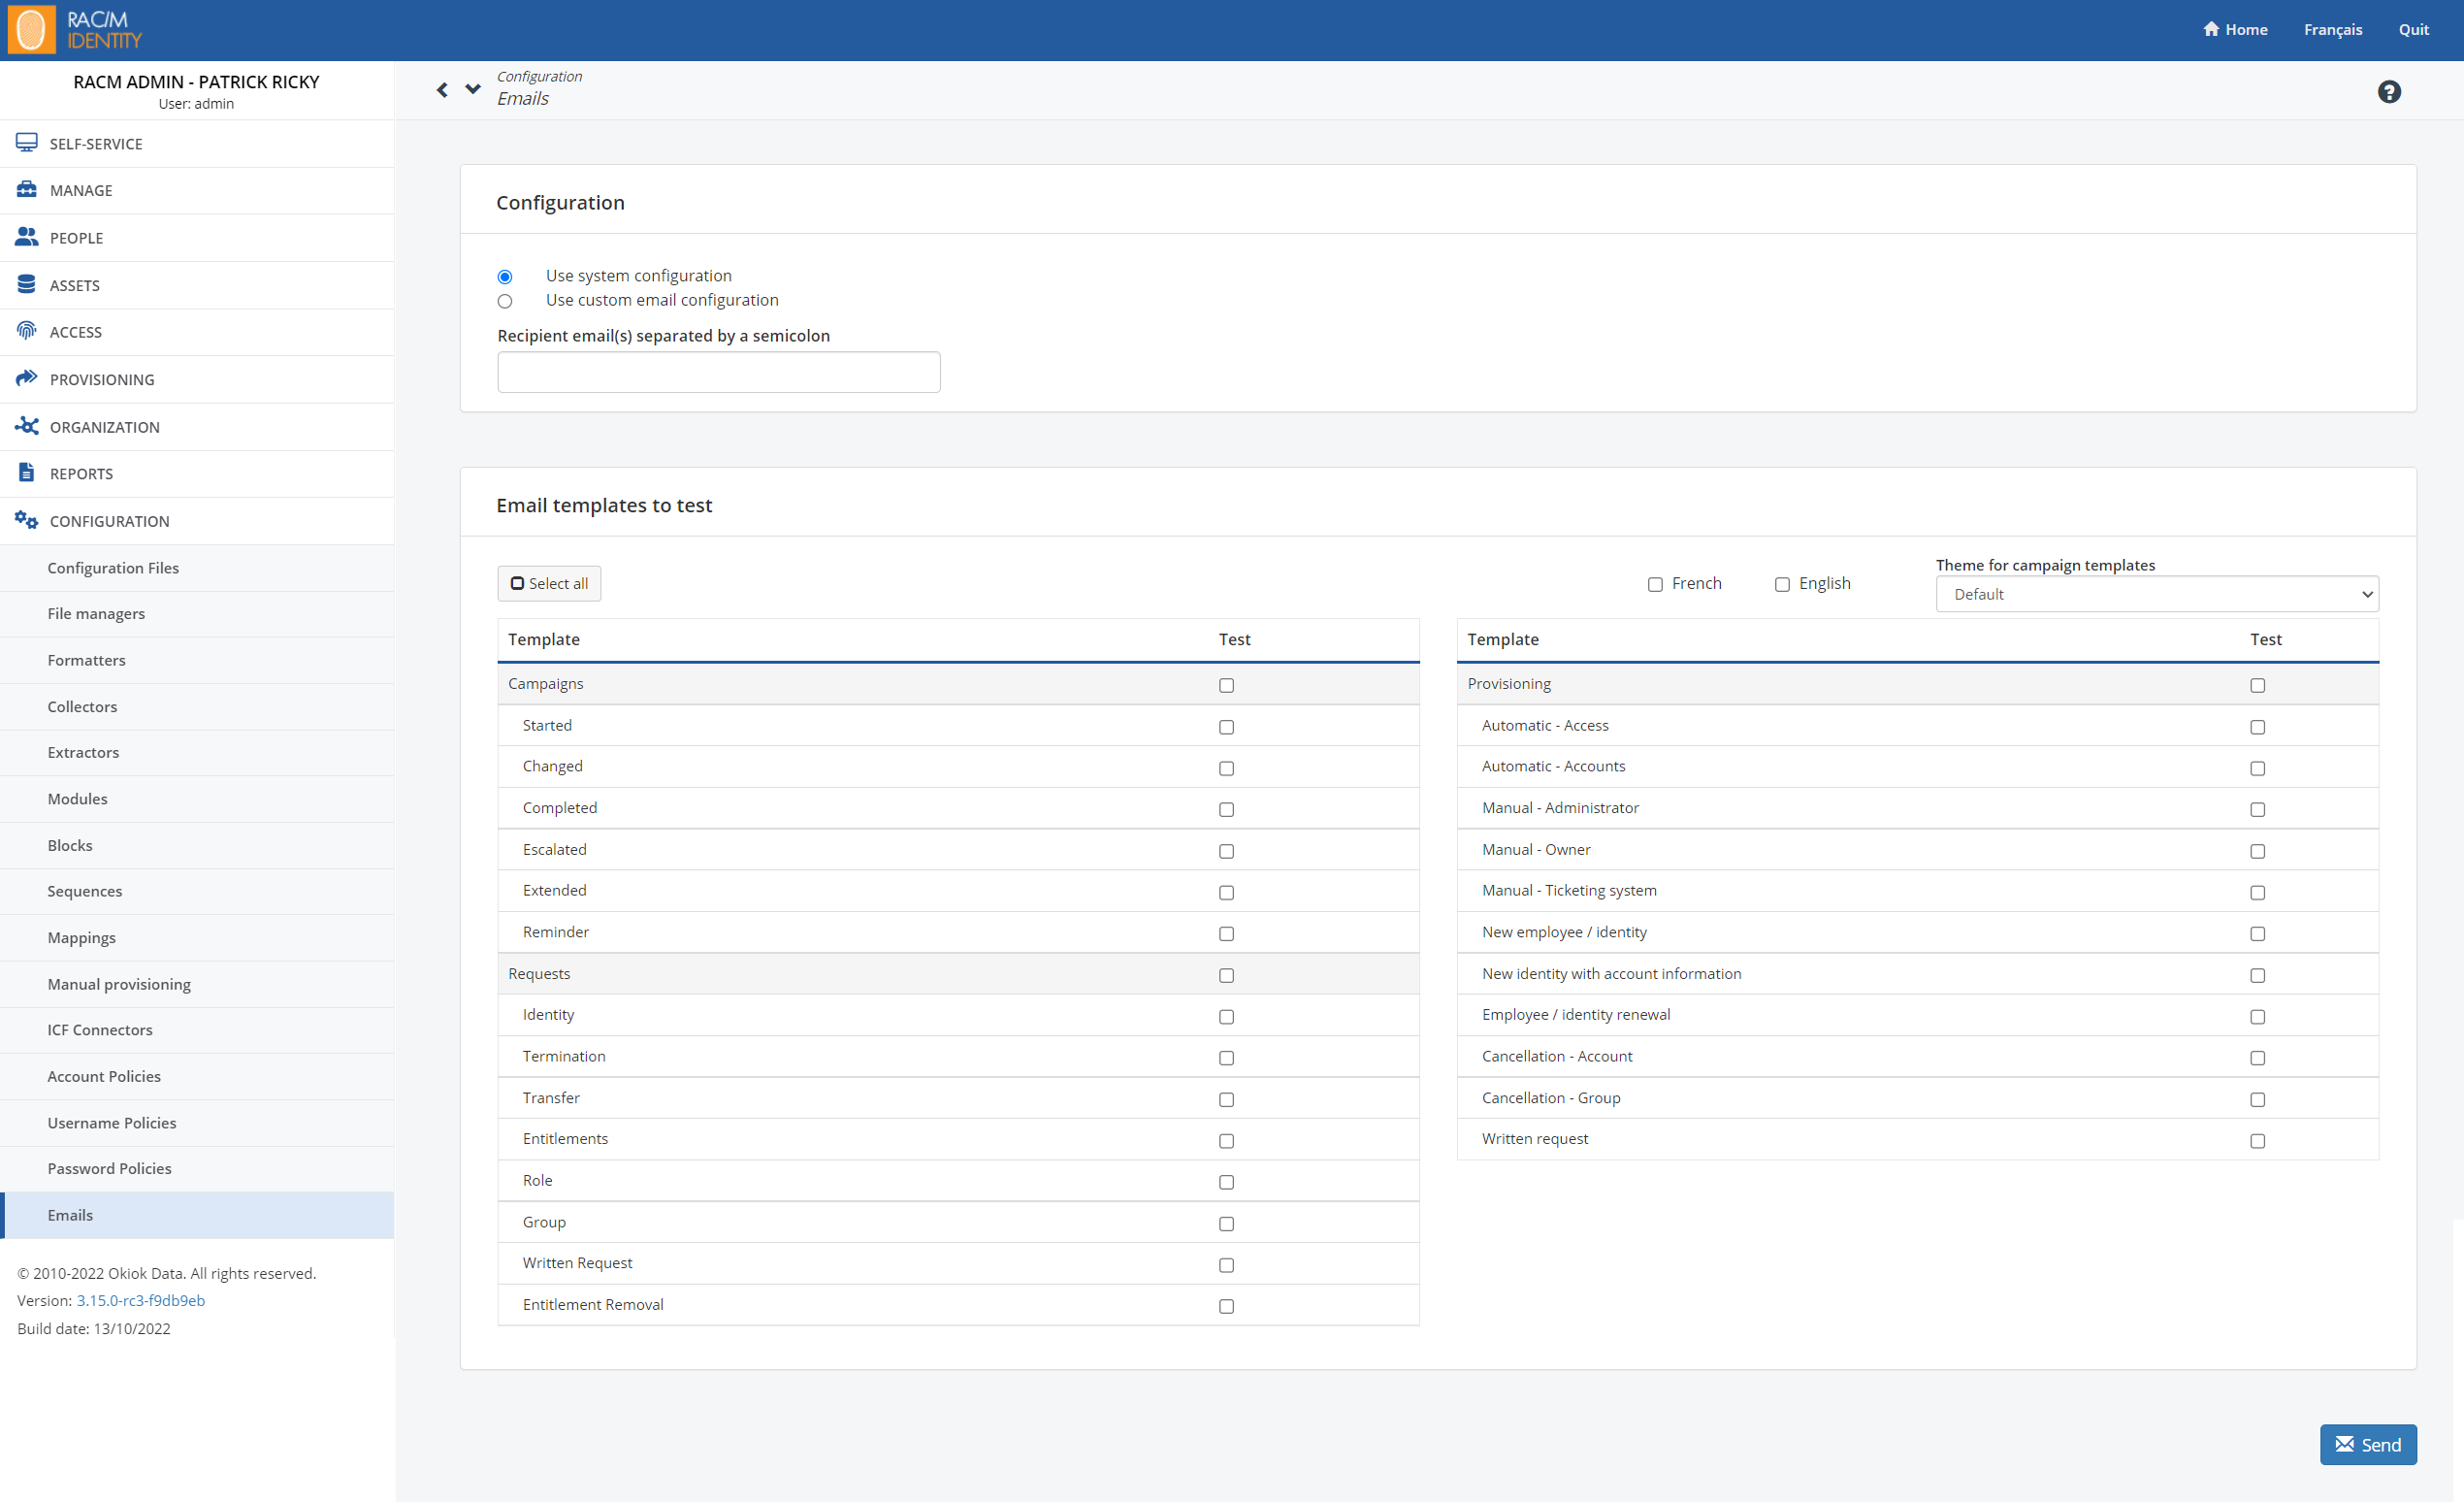Check the Campaigns Started test checkbox

tap(1226, 727)
